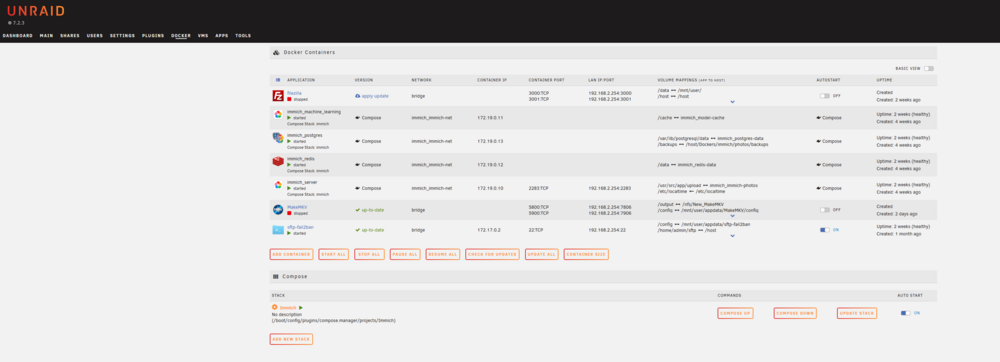Click the filezilla name link
The width and height of the screenshot is (1000, 362).
pos(294,93)
